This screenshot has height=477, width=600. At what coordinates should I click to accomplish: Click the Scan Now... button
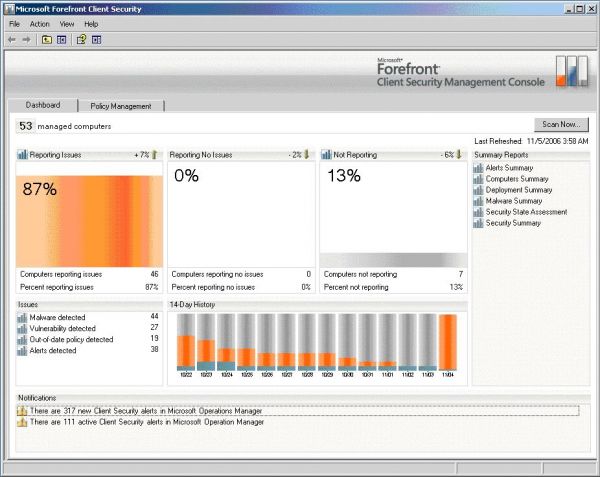point(561,124)
